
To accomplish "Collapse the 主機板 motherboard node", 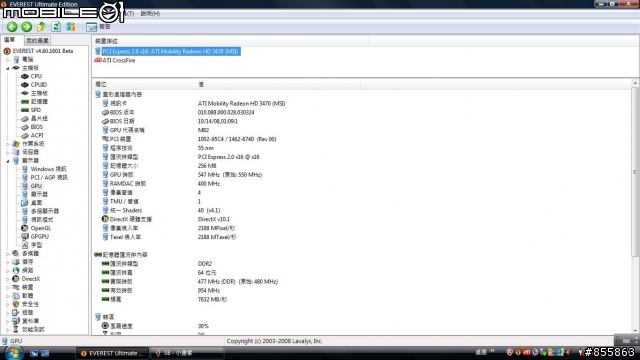I will (x=7, y=68).
